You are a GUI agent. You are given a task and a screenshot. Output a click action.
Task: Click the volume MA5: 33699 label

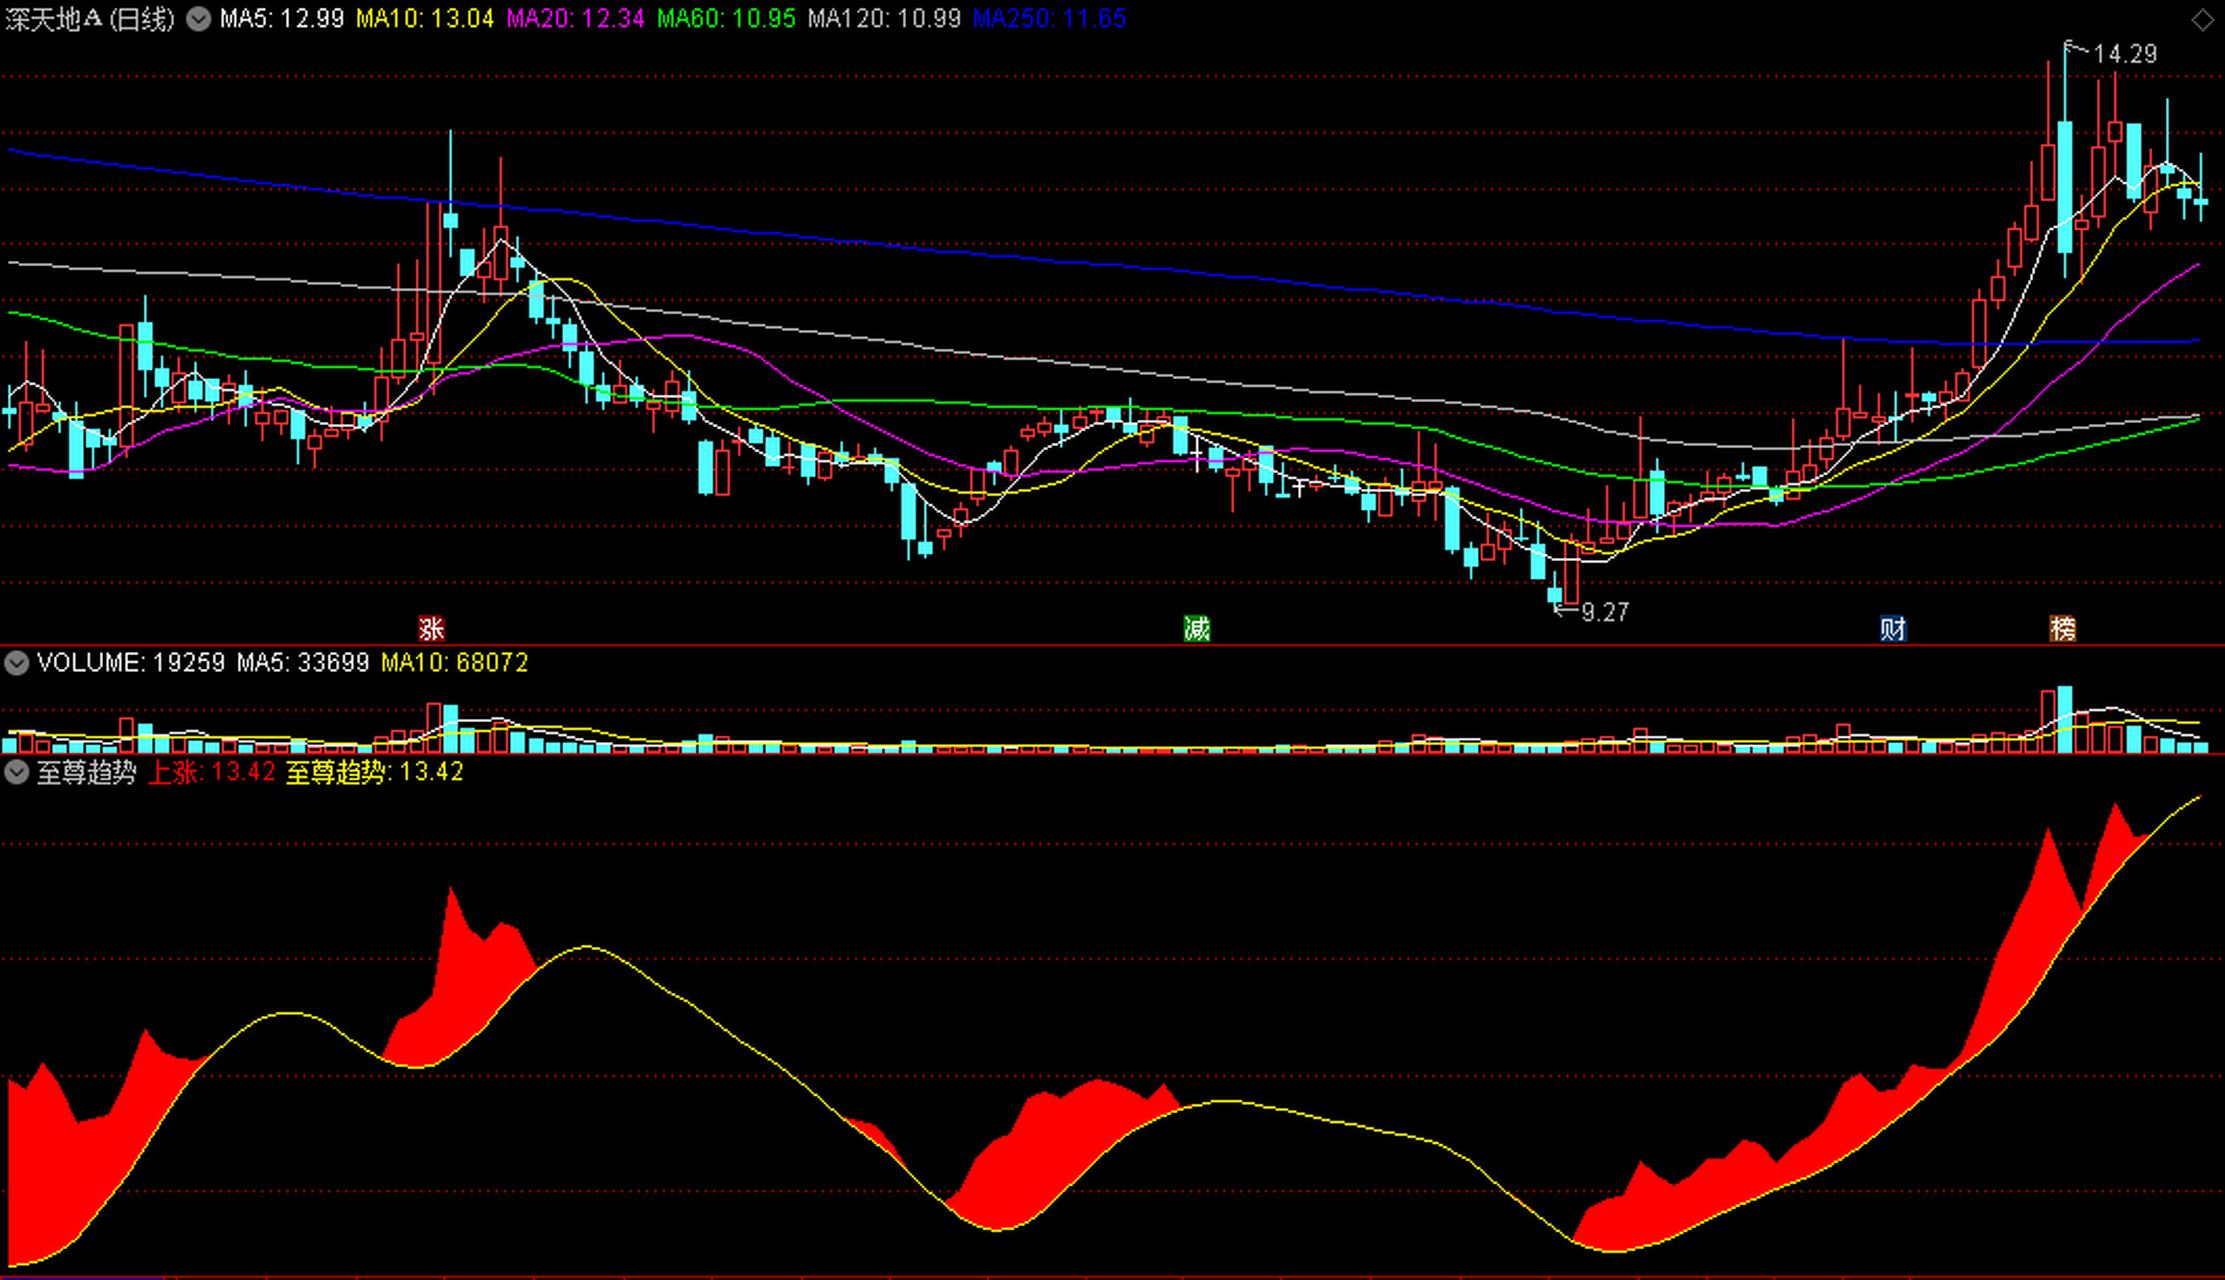303,663
